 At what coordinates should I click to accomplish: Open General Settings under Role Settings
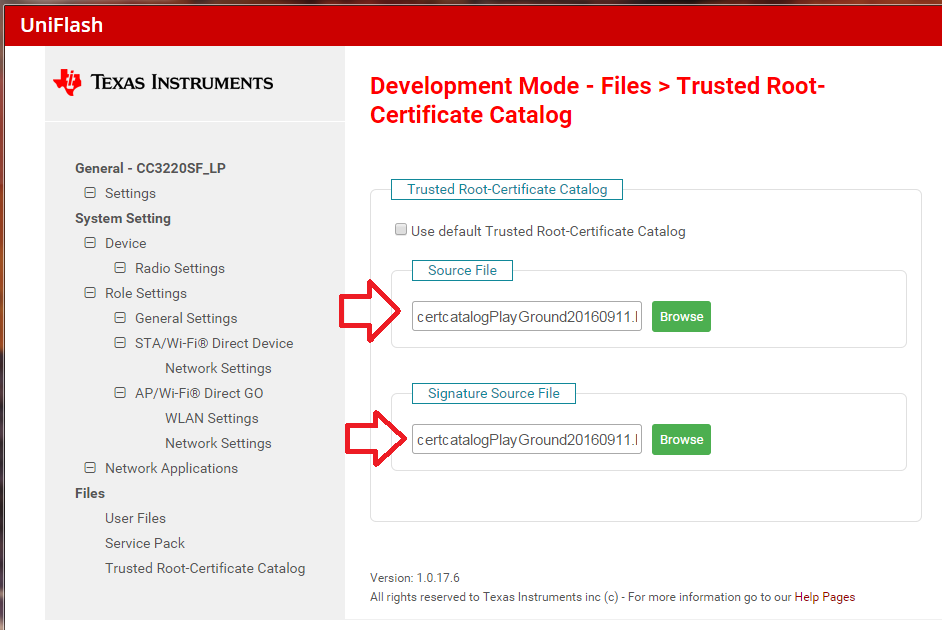(186, 318)
